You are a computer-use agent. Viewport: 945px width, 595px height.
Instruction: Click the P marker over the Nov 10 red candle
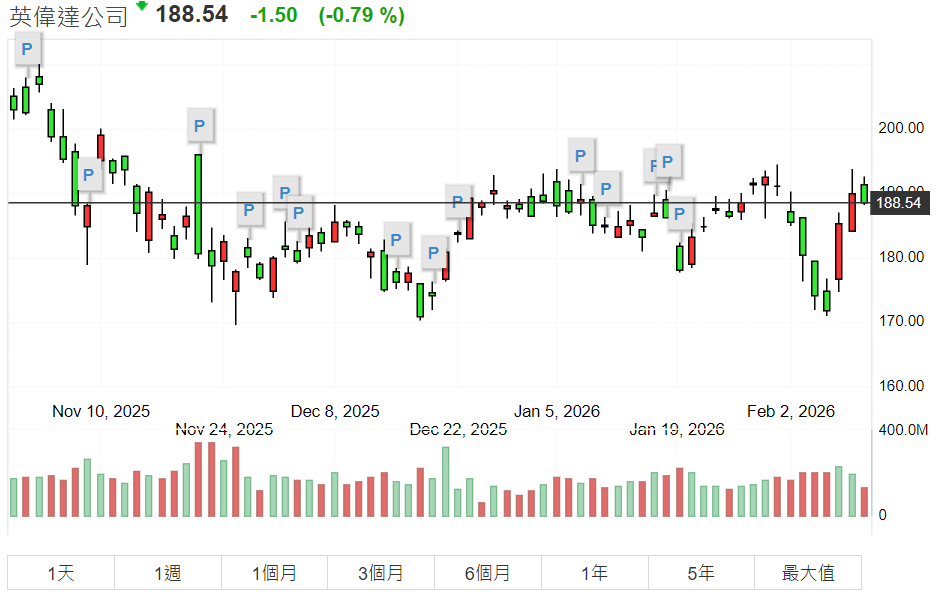click(x=88, y=176)
